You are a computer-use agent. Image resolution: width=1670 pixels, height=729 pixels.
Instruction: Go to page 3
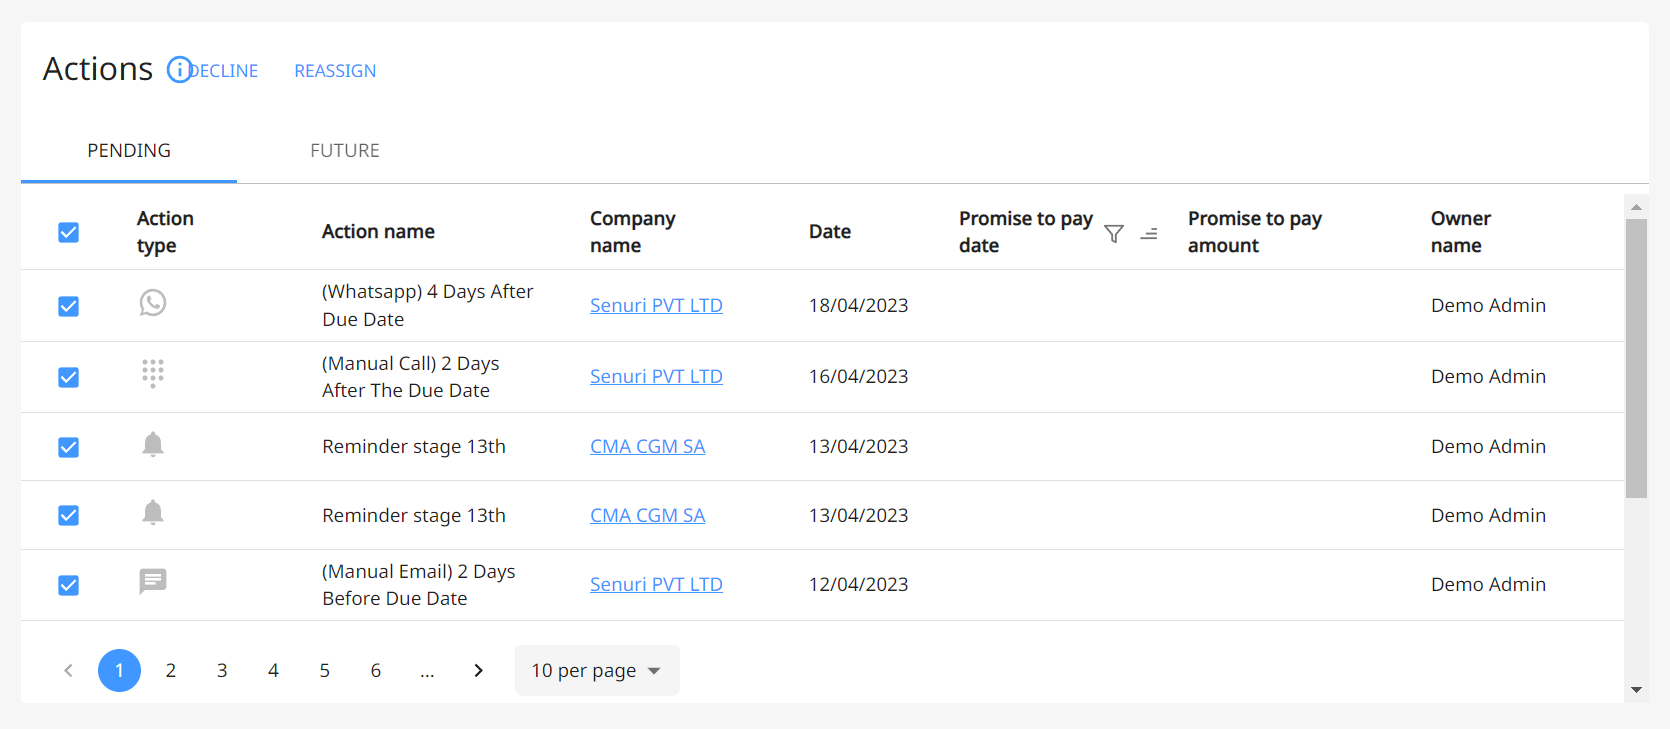(x=222, y=670)
